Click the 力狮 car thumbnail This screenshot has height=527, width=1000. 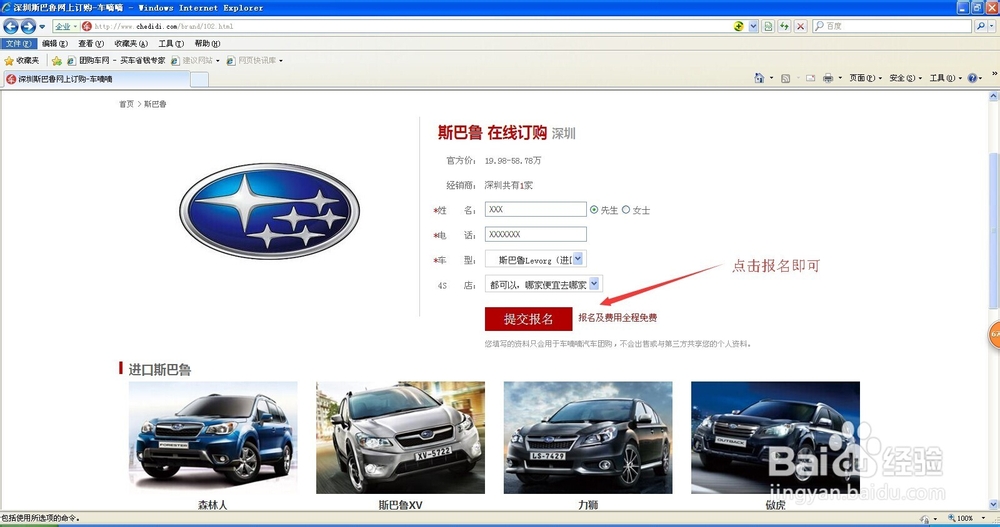pos(588,437)
